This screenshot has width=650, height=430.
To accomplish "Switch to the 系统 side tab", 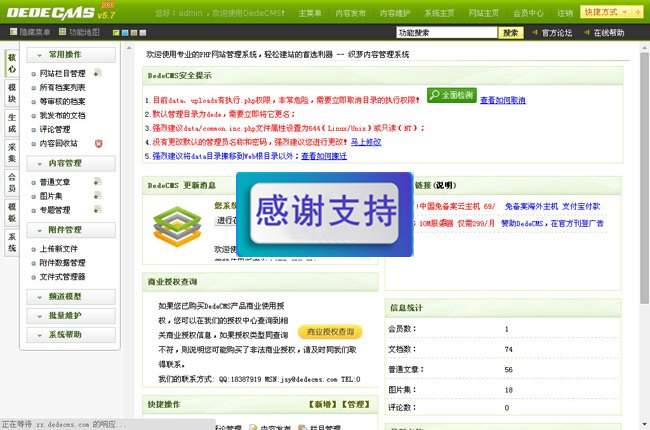I will (12, 242).
